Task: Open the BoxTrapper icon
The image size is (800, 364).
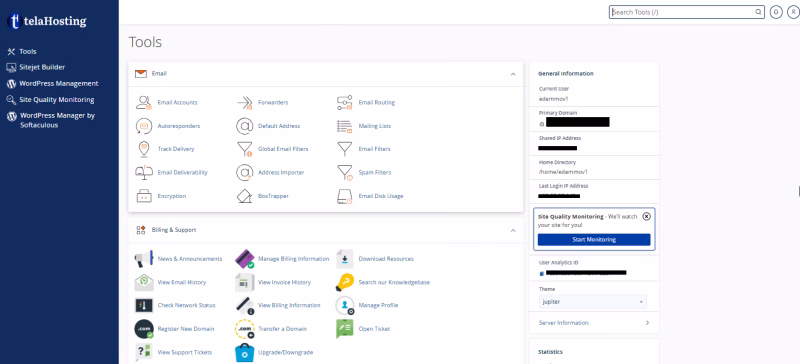Action: click(x=244, y=196)
